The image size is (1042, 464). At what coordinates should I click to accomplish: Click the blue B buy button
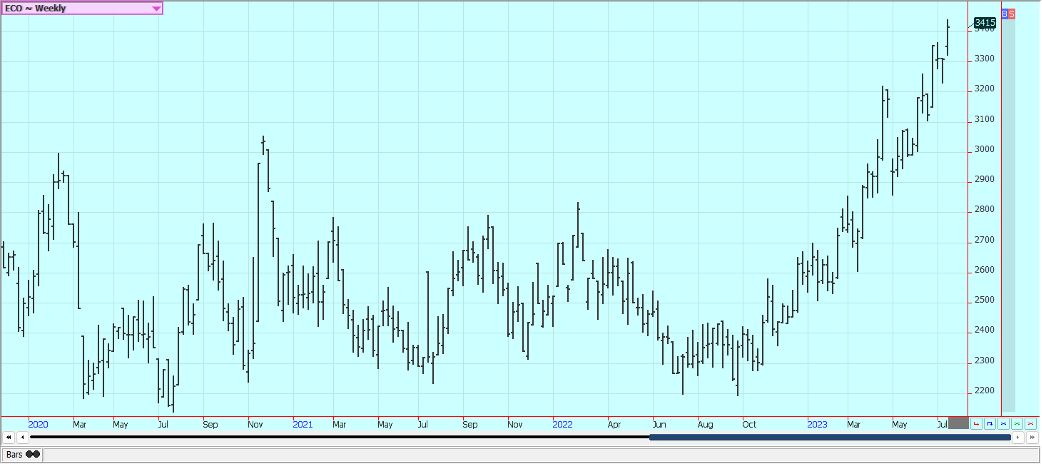click(1004, 13)
